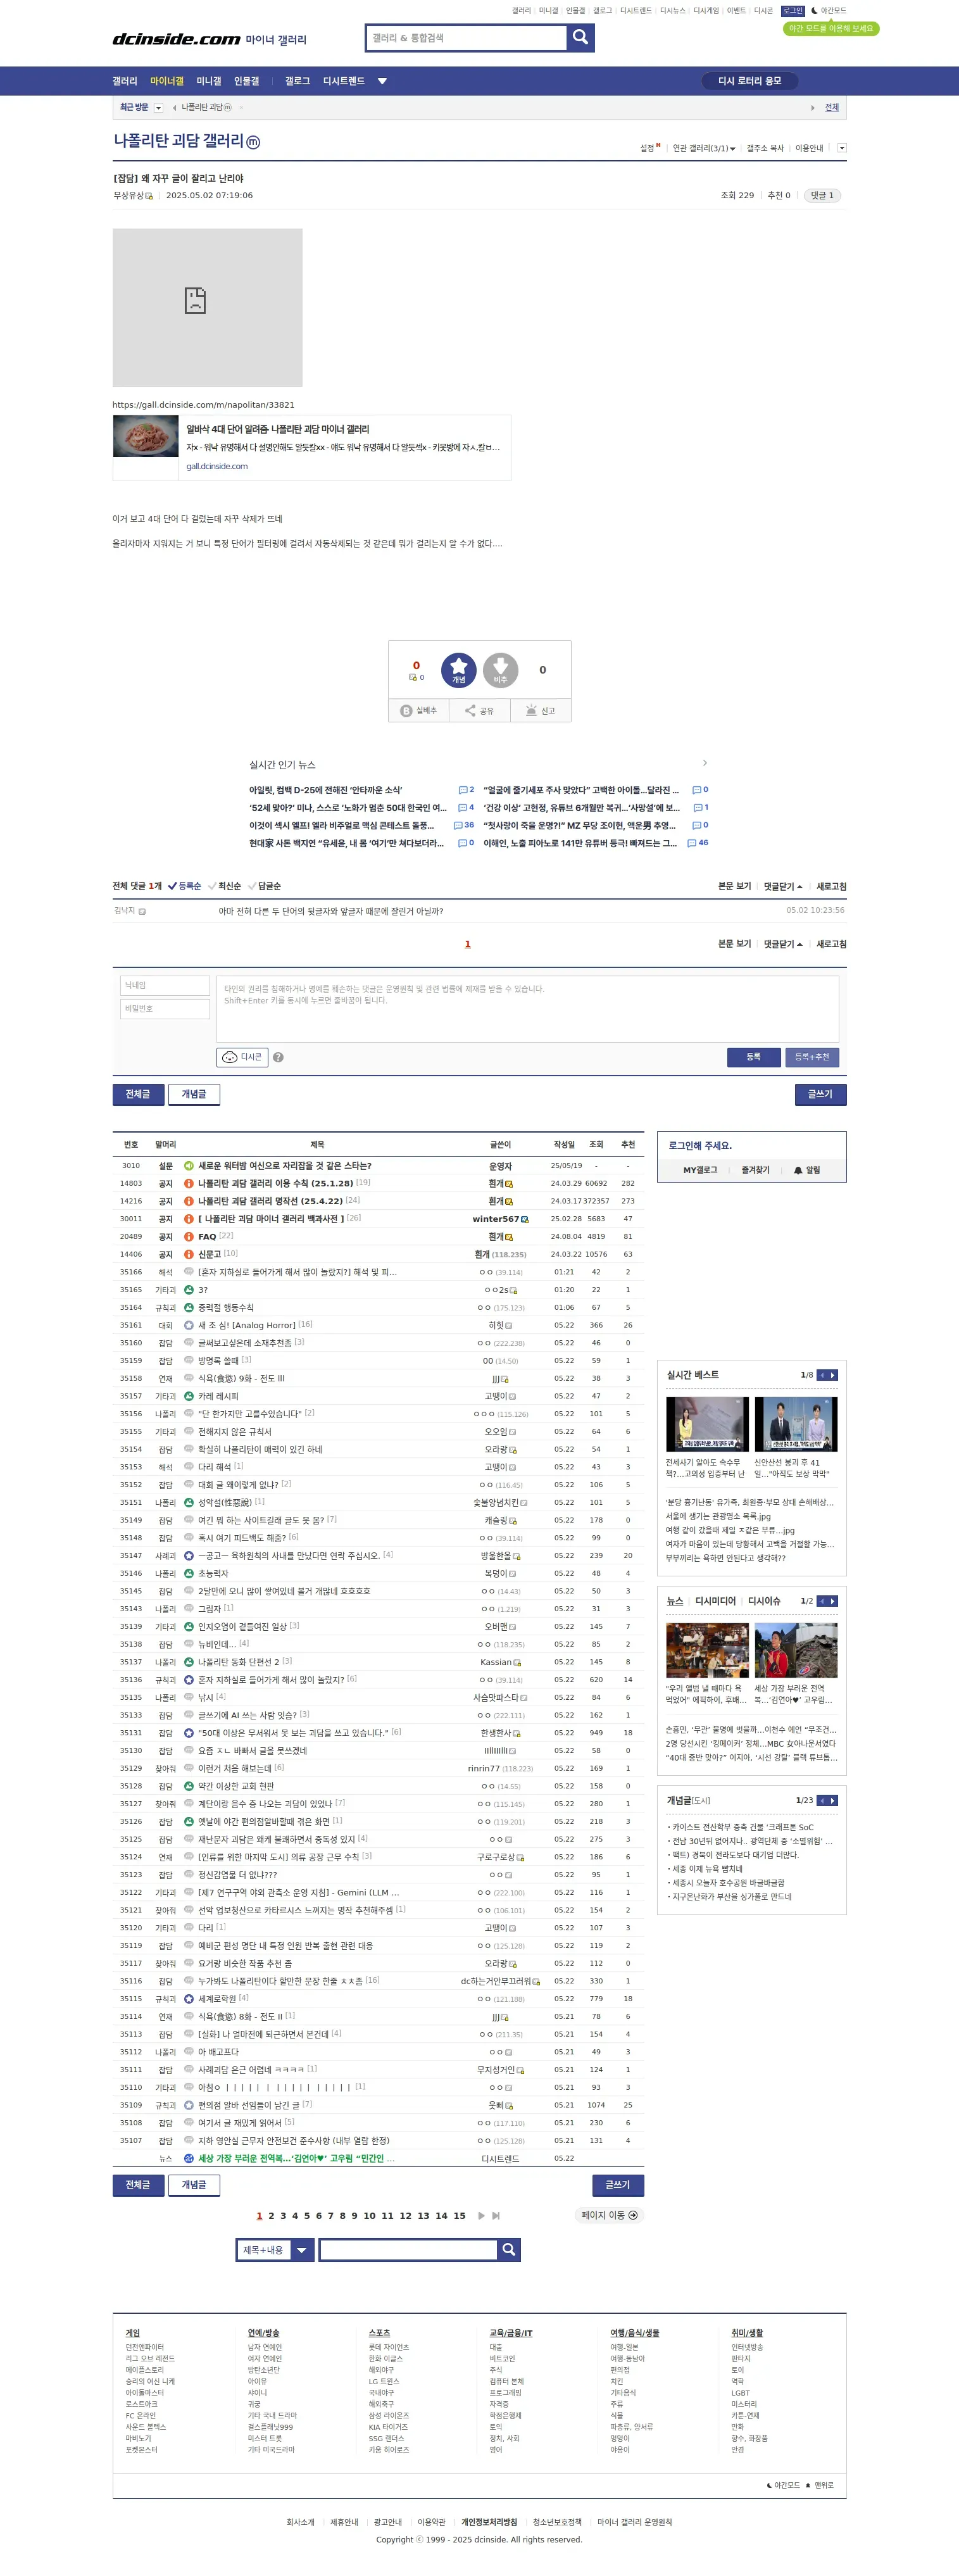Image resolution: width=959 pixels, height=2576 pixels.
Task: Click 실시간 베스트 previous arrow
Action: 822,1375
